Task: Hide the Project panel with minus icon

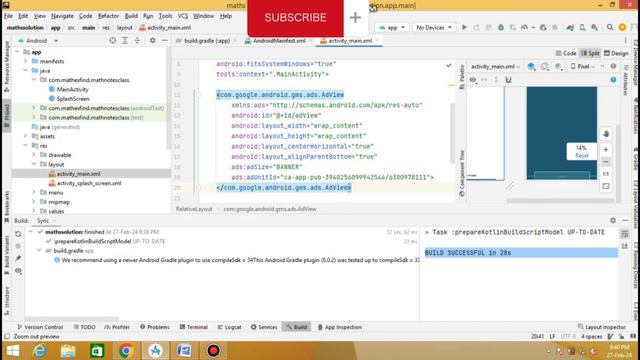Action: tap(164, 40)
